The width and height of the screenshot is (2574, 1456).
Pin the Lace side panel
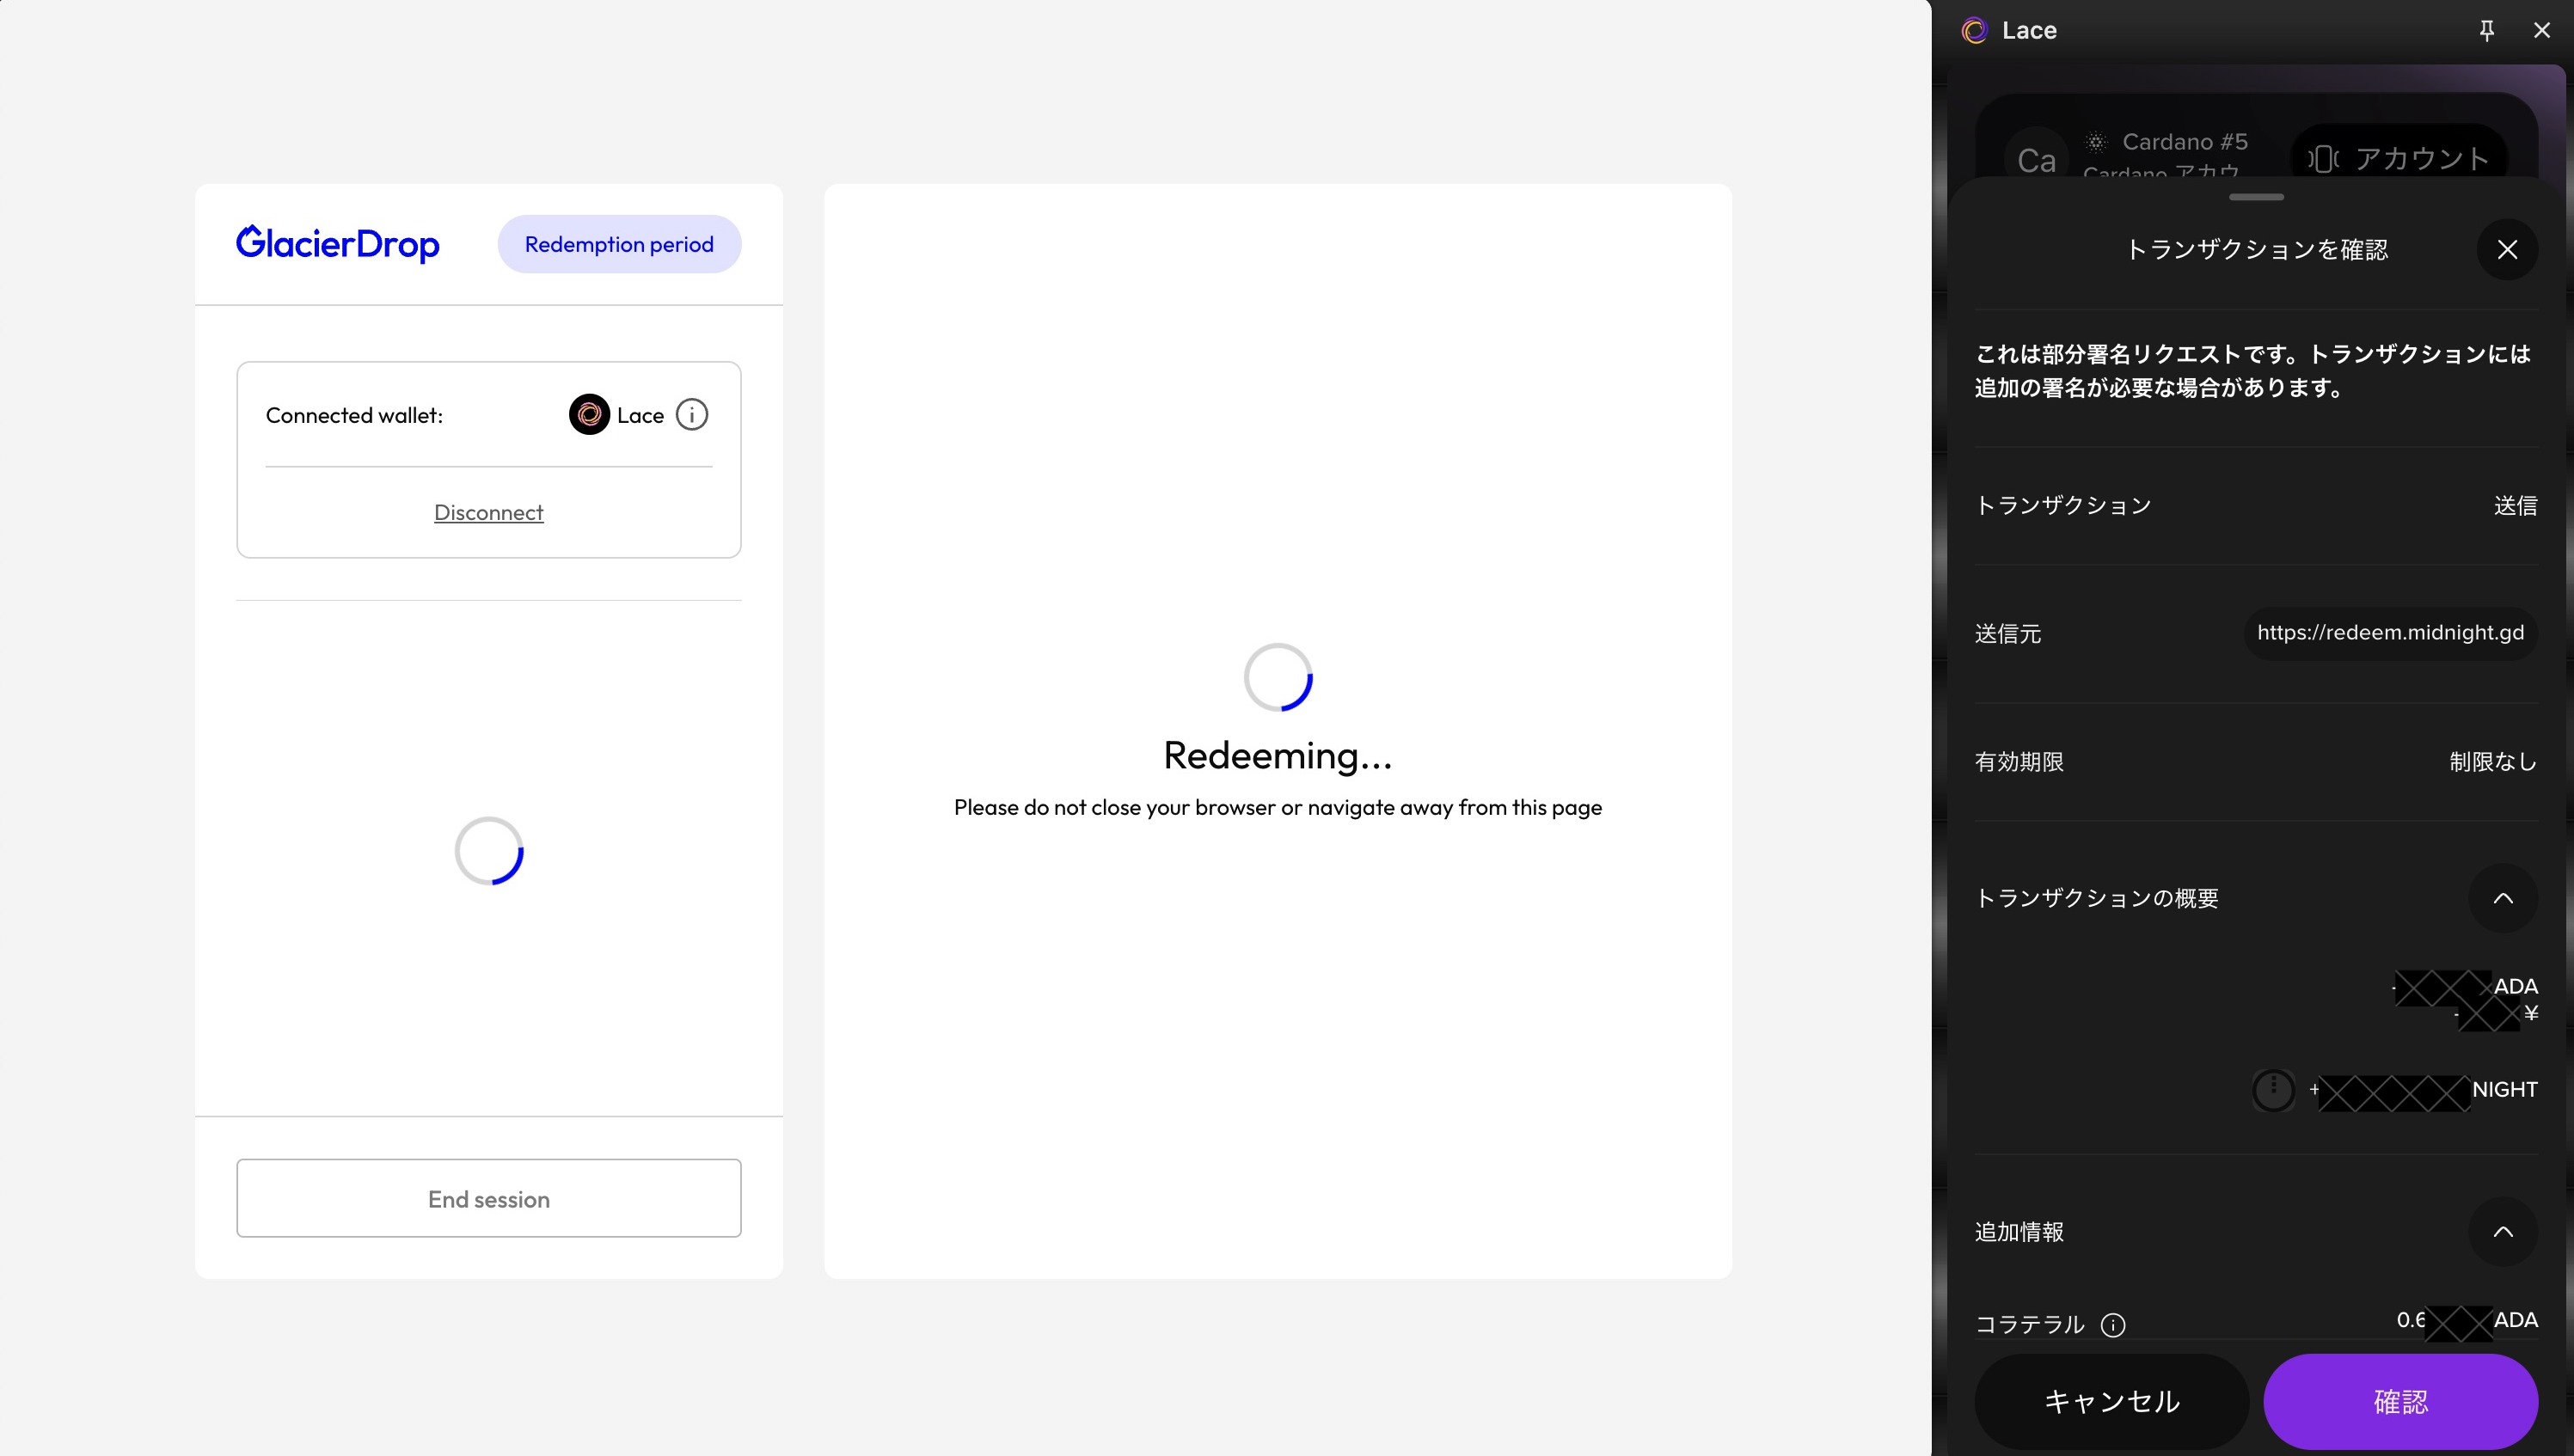point(2487,30)
